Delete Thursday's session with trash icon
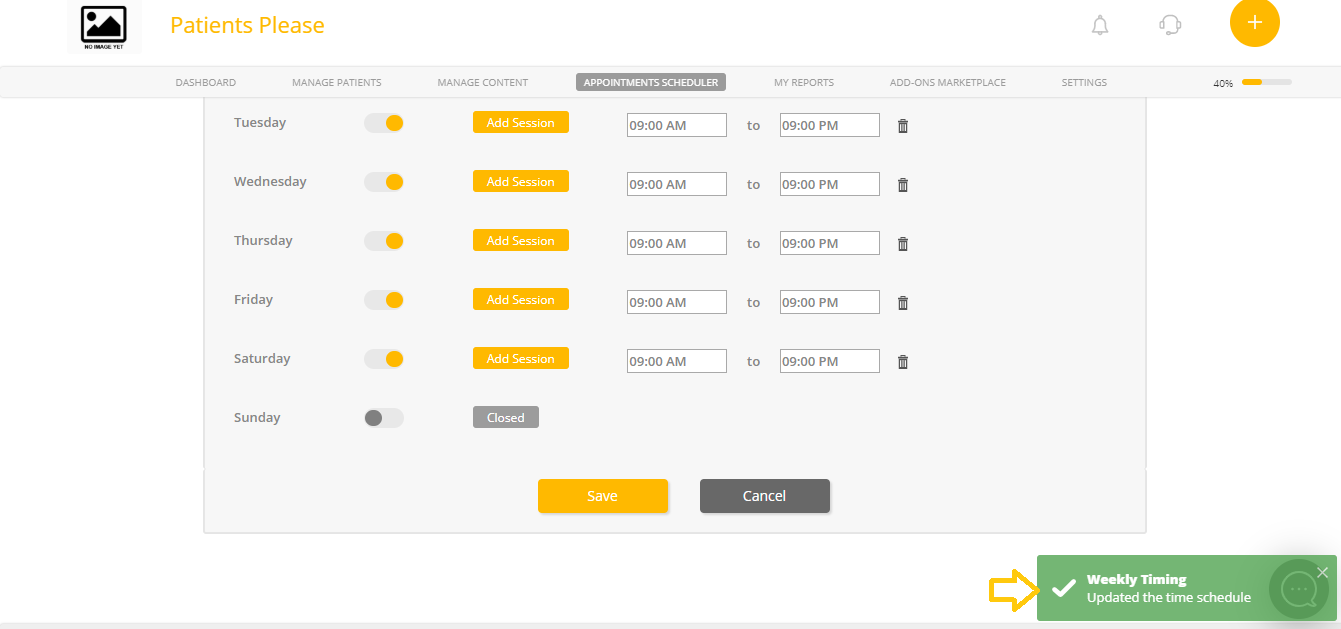Screen dimensions: 1341x629 coord(903,244)
